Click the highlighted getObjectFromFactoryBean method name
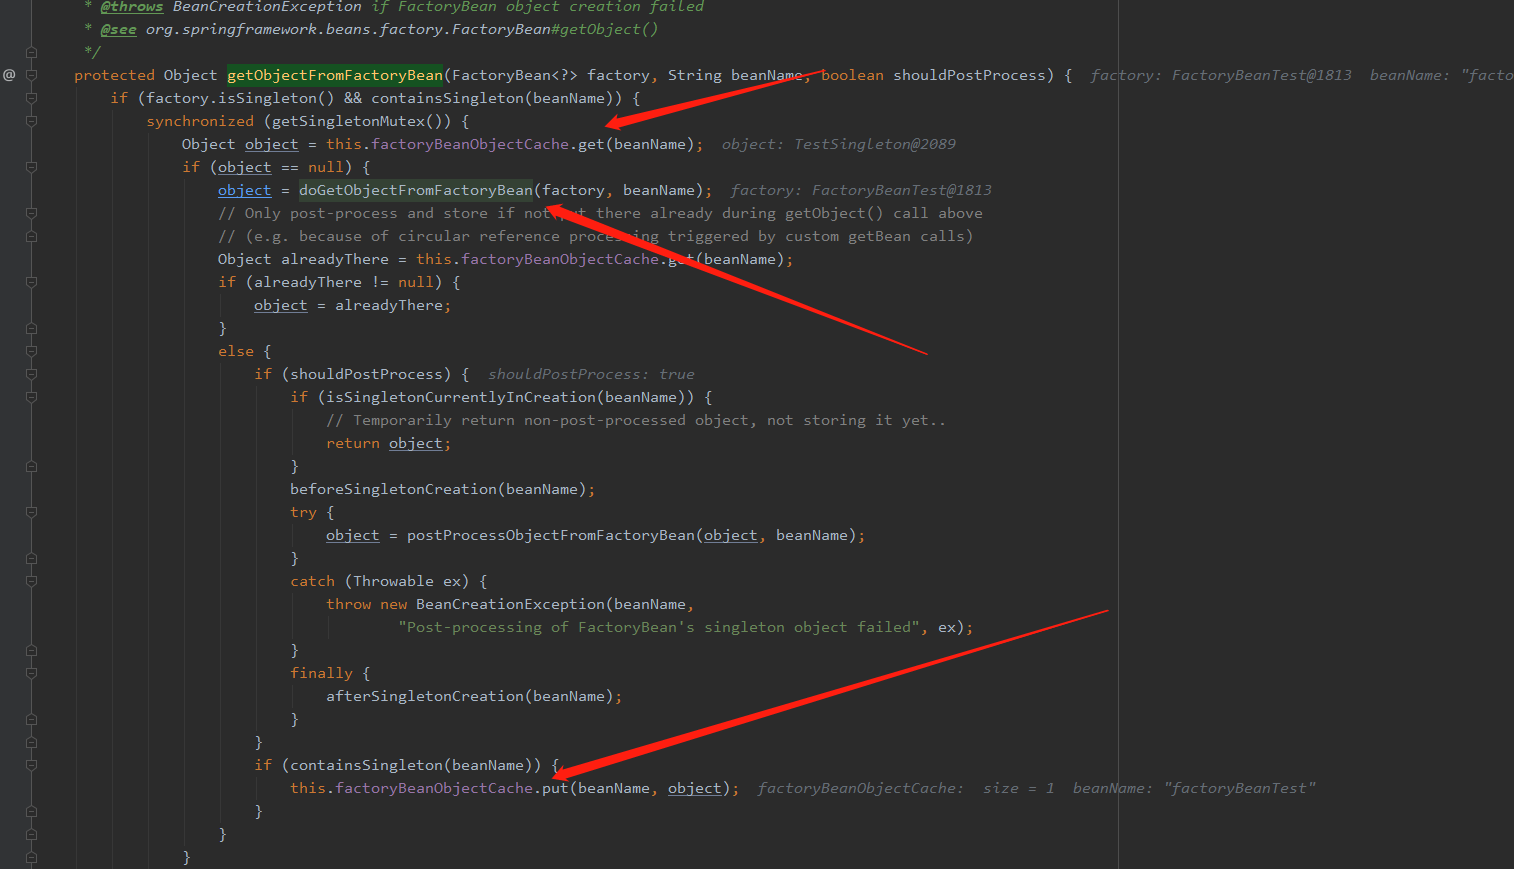1514x869 pixels. [x=335, y=75]
